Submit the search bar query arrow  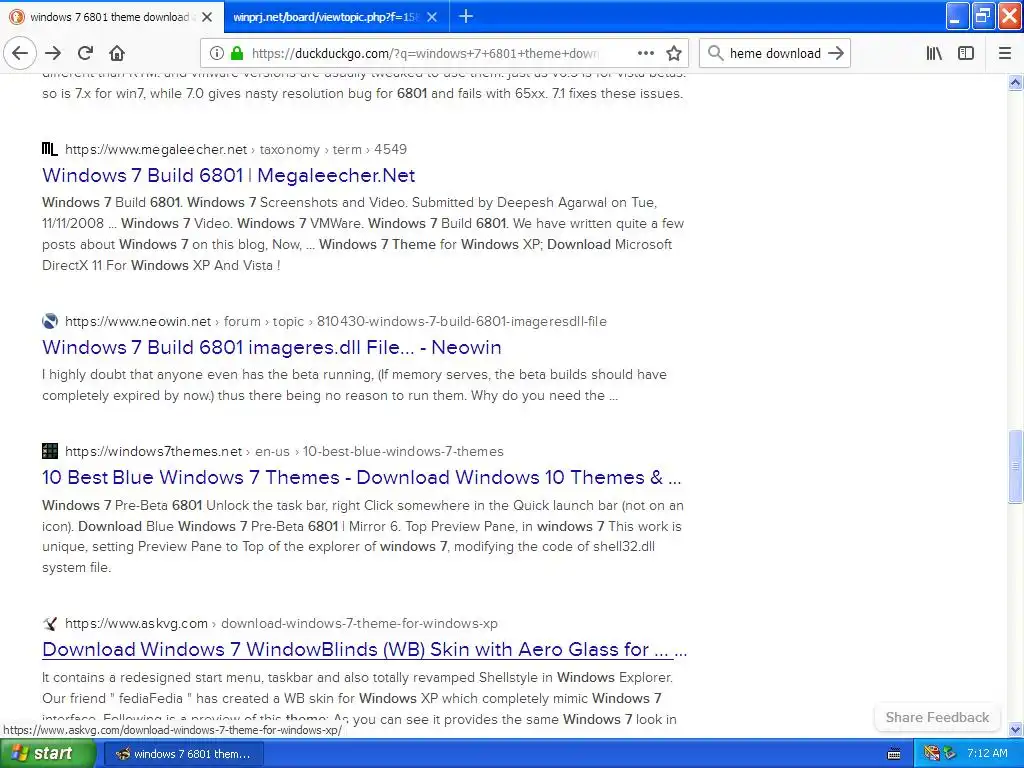point(836,53)
